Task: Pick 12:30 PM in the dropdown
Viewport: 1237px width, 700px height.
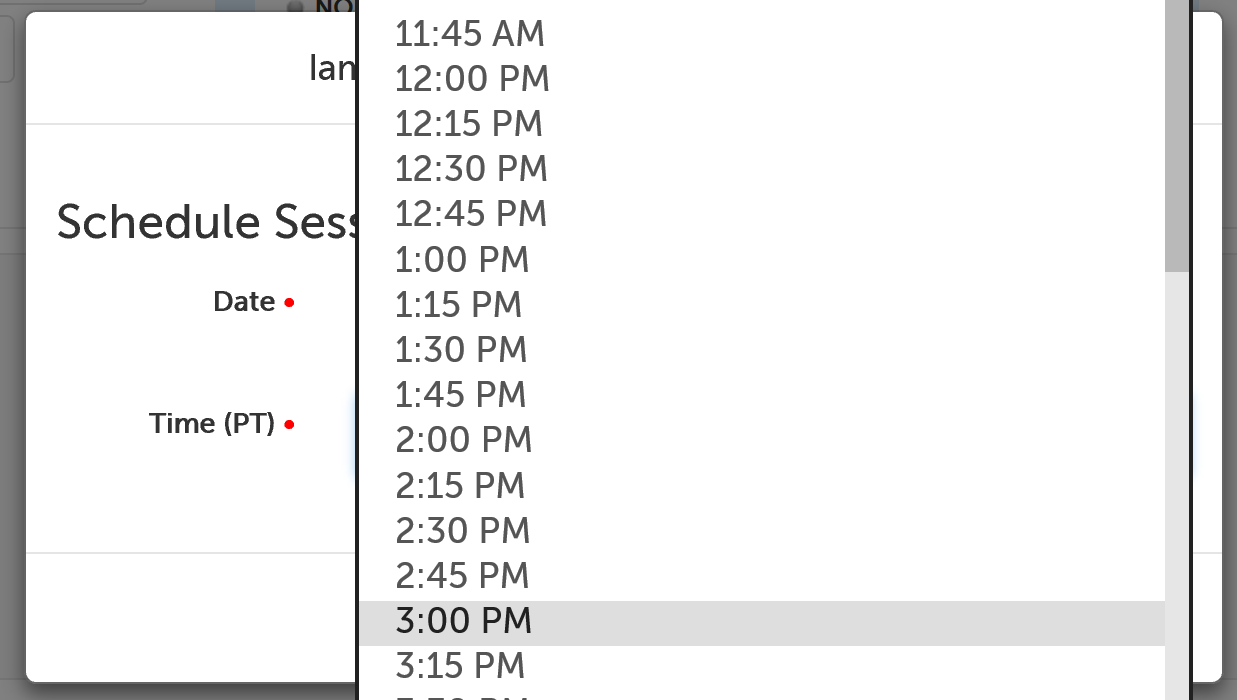Action: (471, 168)
